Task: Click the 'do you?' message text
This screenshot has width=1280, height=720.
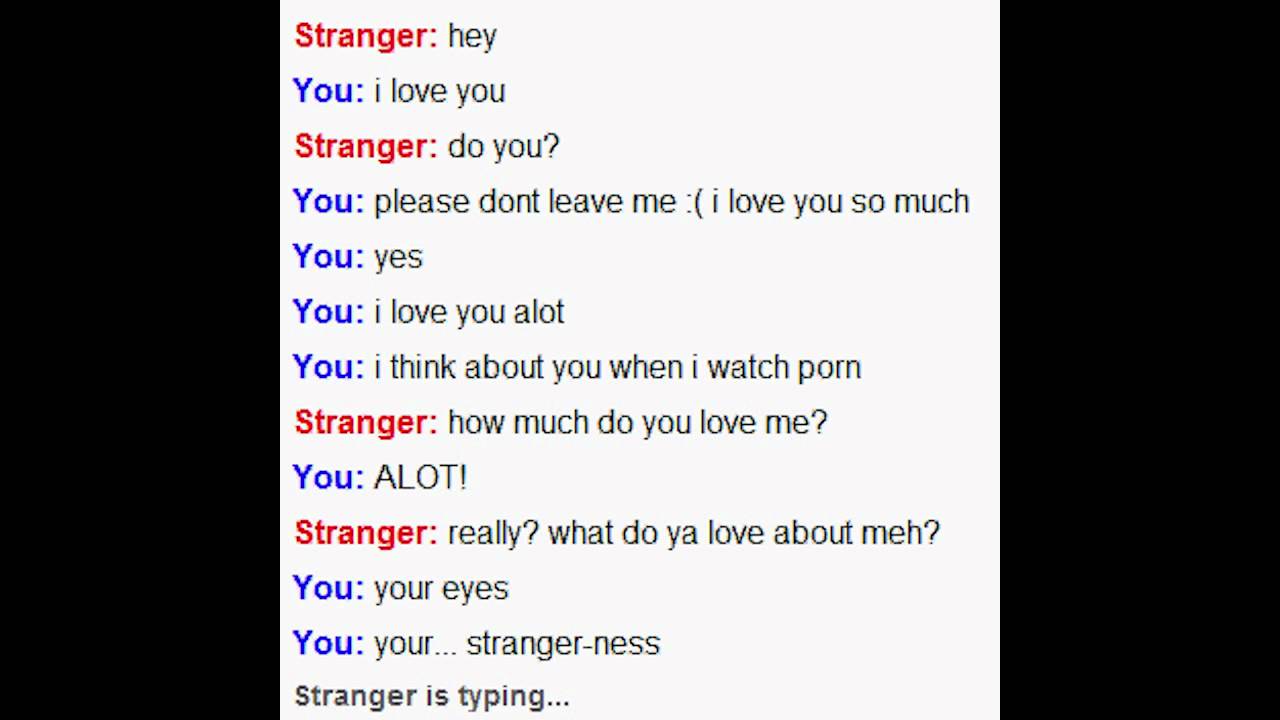Action: 503,147
